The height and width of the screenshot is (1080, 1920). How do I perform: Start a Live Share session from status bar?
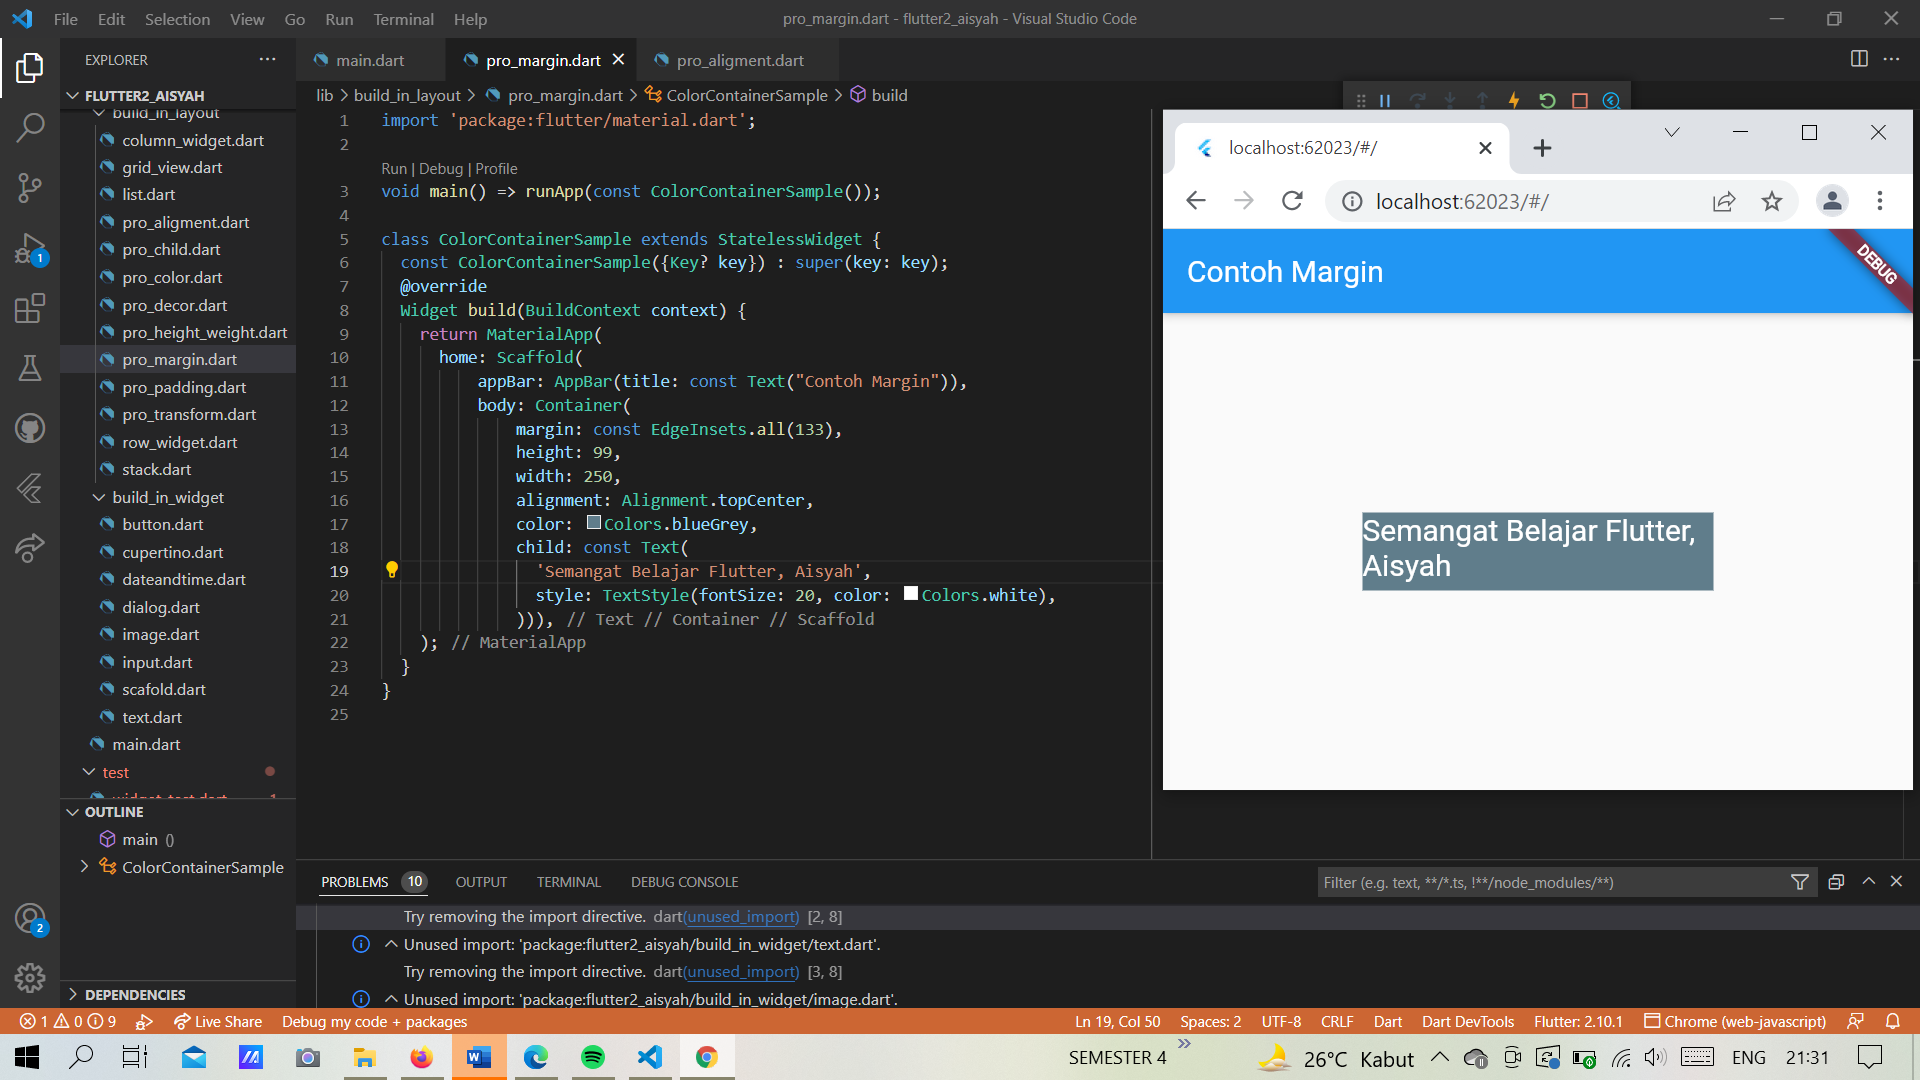coord(217,1021)
